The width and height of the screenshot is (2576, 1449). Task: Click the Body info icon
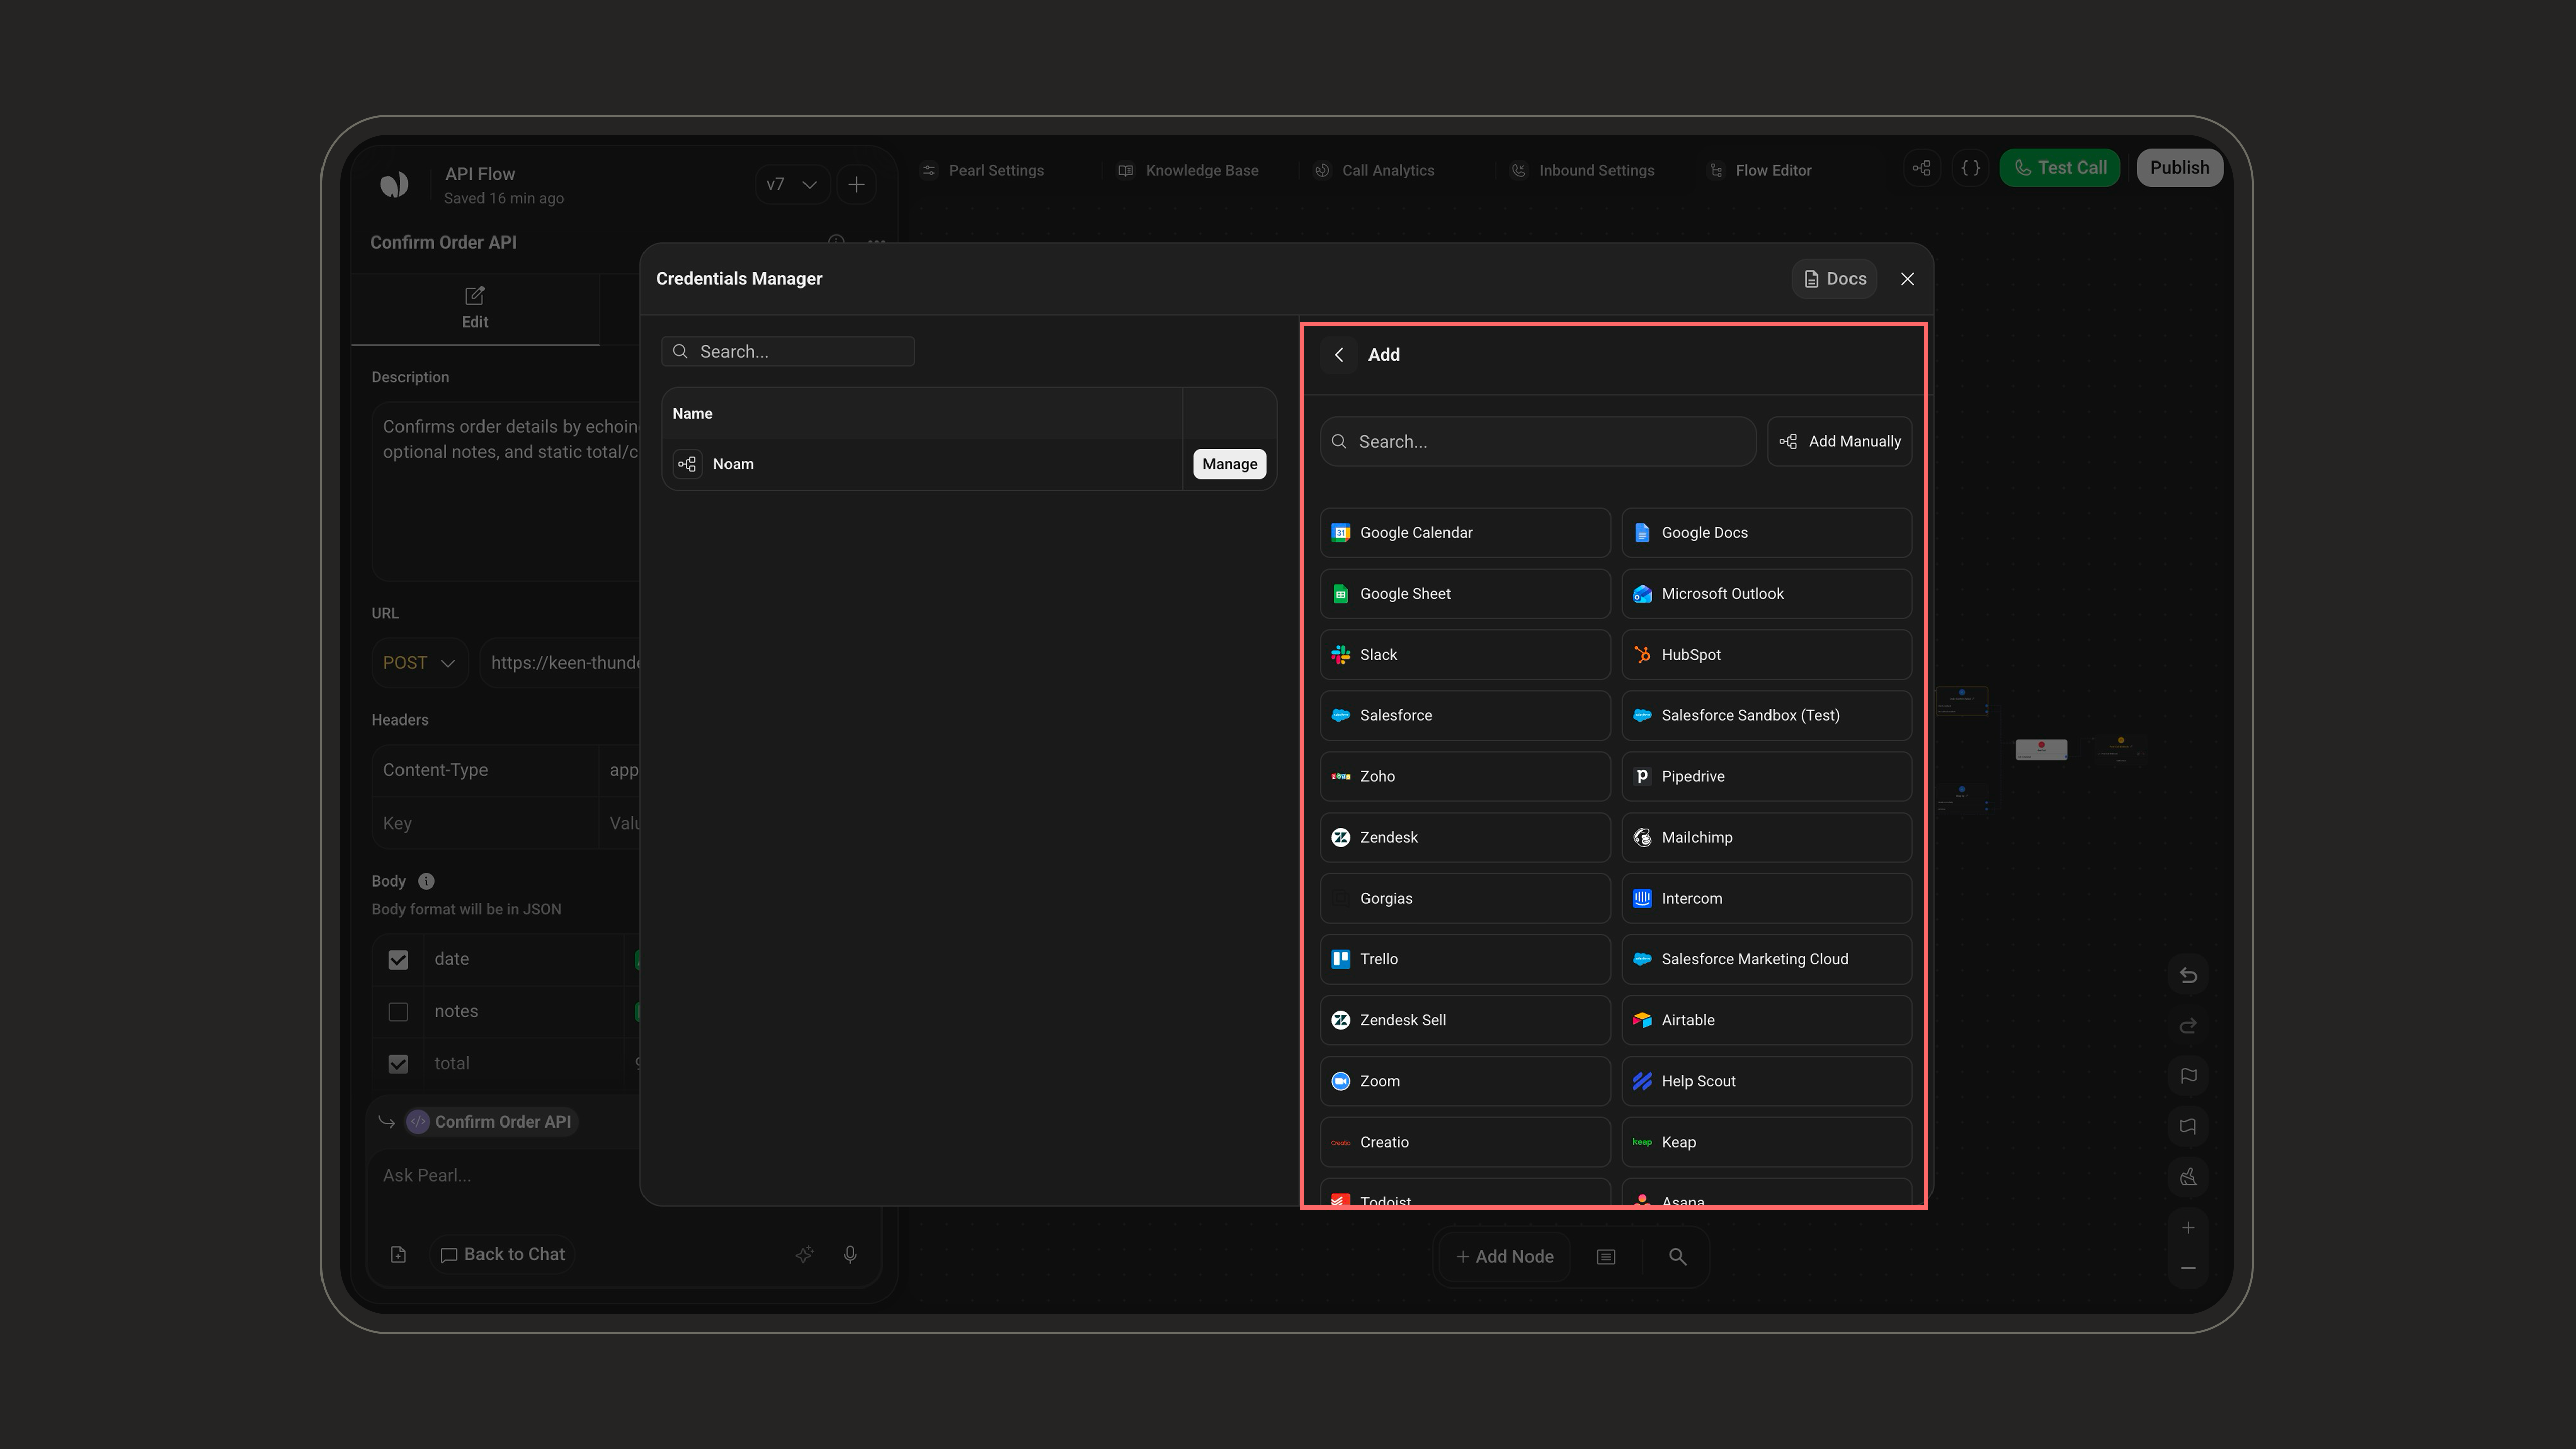[426, 882]
